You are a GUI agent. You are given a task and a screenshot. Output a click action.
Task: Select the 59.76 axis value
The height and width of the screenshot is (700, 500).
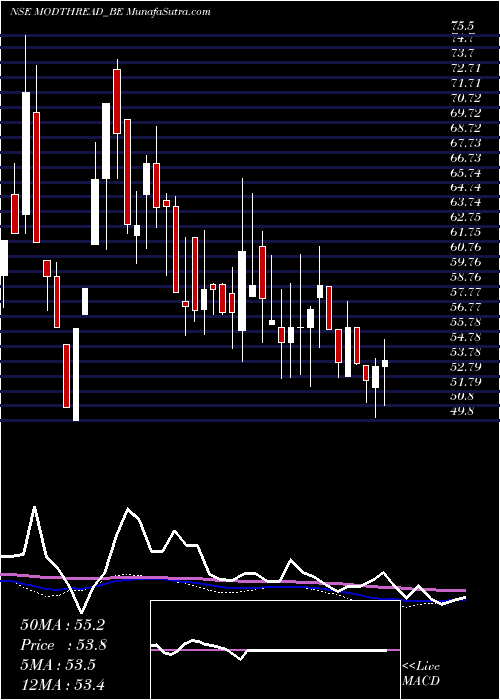click(x=465, y=262)
